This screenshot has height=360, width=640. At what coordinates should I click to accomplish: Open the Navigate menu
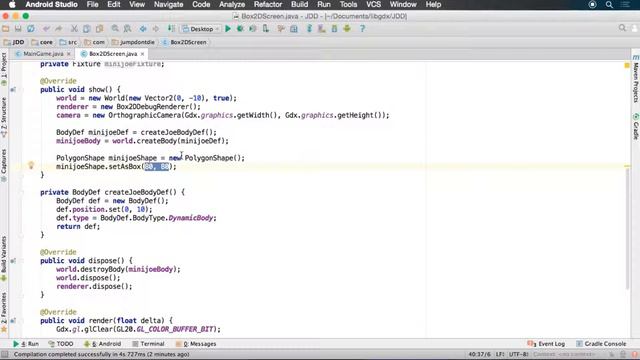coord(168,4)
